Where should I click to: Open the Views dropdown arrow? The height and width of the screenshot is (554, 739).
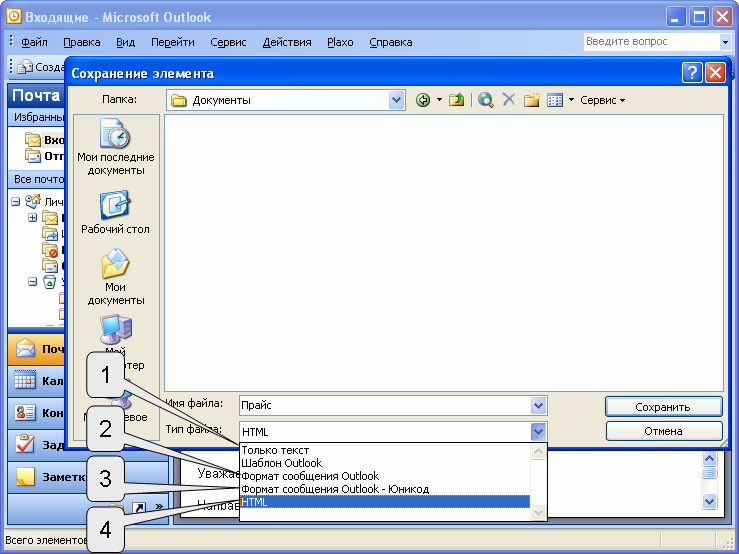coord(571,100)
